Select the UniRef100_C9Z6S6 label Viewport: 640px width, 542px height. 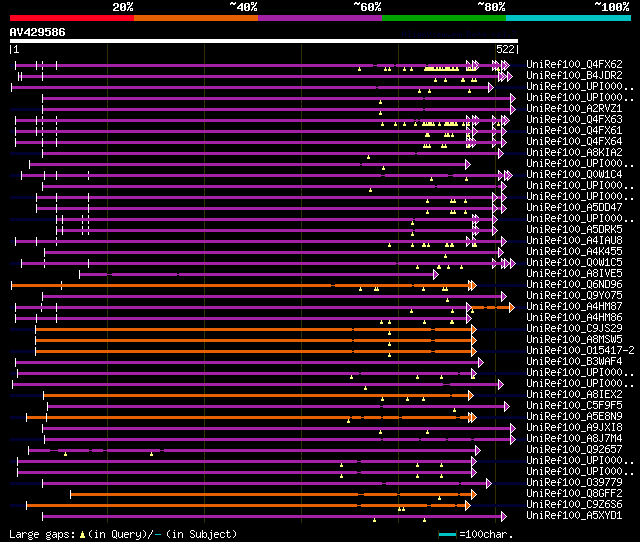click(x=574, y=505)
